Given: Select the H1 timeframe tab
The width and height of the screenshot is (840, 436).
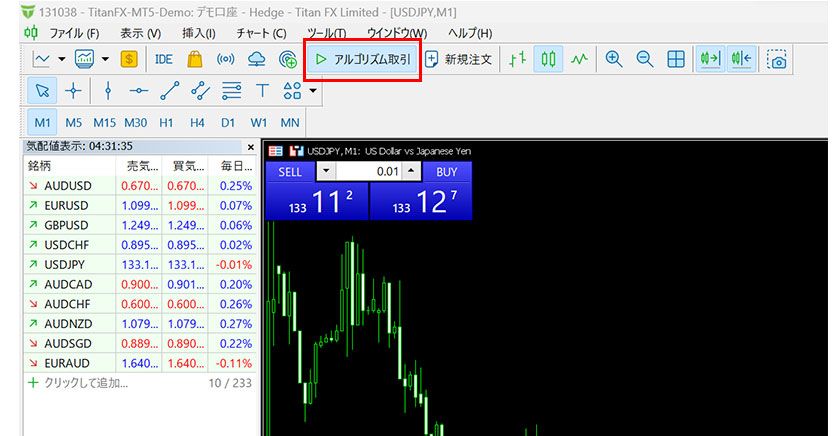Looking at the screenshot, I should coord(166,122).
